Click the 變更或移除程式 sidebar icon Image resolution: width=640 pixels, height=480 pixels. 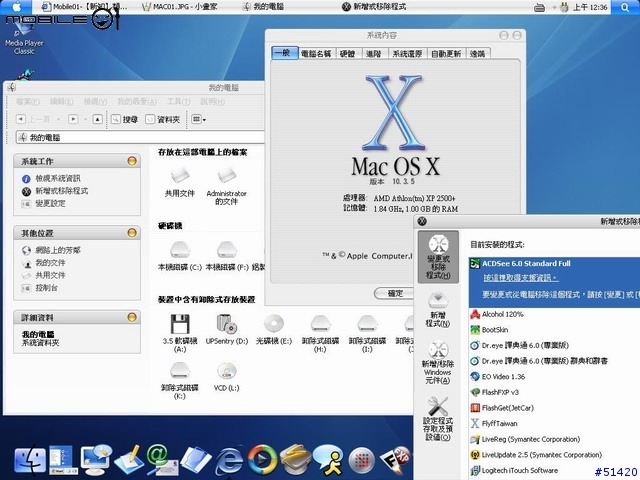(x=438, y=257)
